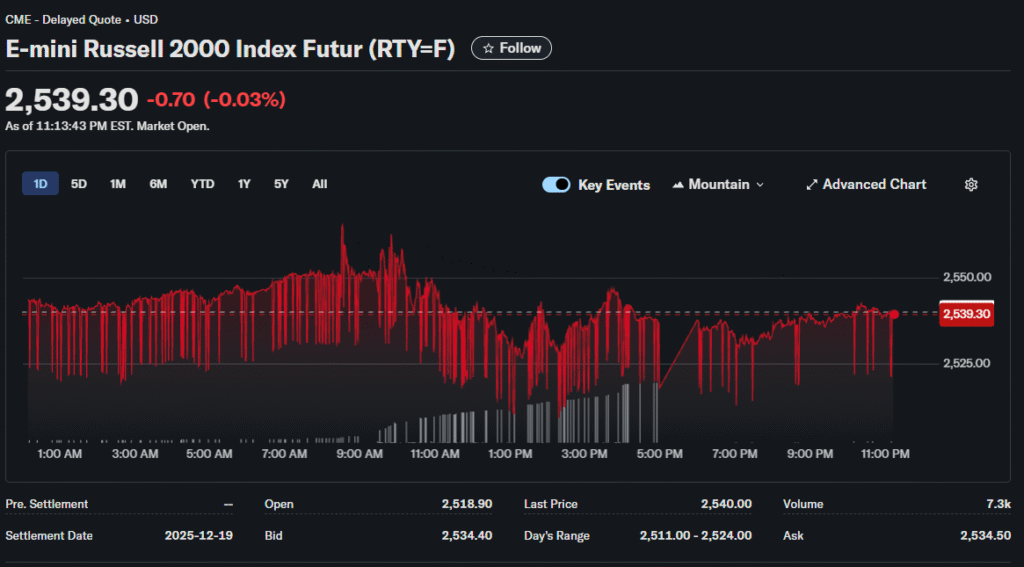This screenshot has width=1024, height=567.
Task: Display the All time range
Action: pos(319,184)
